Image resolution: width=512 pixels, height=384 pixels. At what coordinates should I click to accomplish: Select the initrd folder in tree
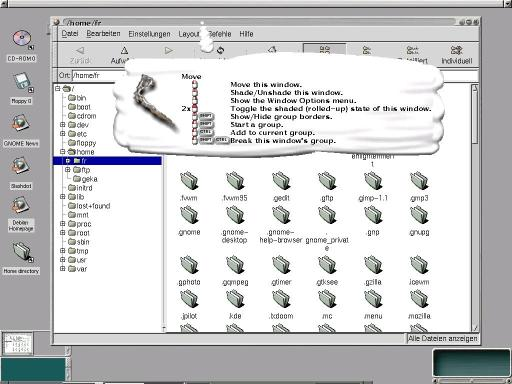[80, 188]
